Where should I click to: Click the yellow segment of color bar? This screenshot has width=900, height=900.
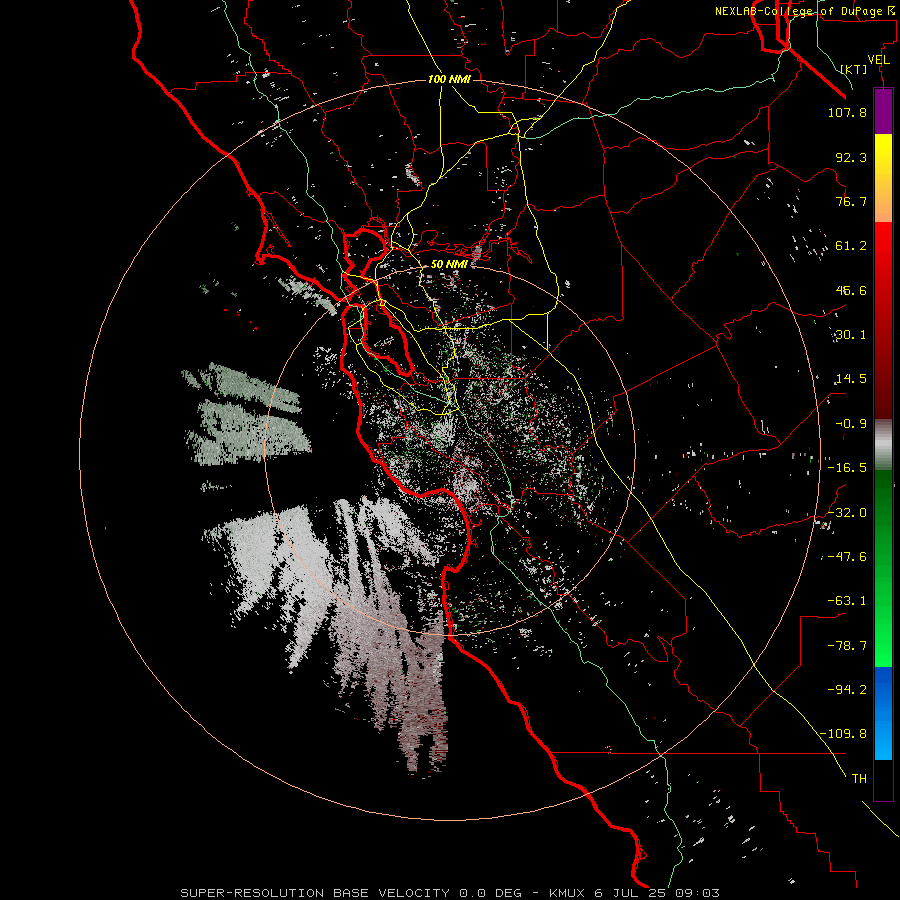[883, 178]
